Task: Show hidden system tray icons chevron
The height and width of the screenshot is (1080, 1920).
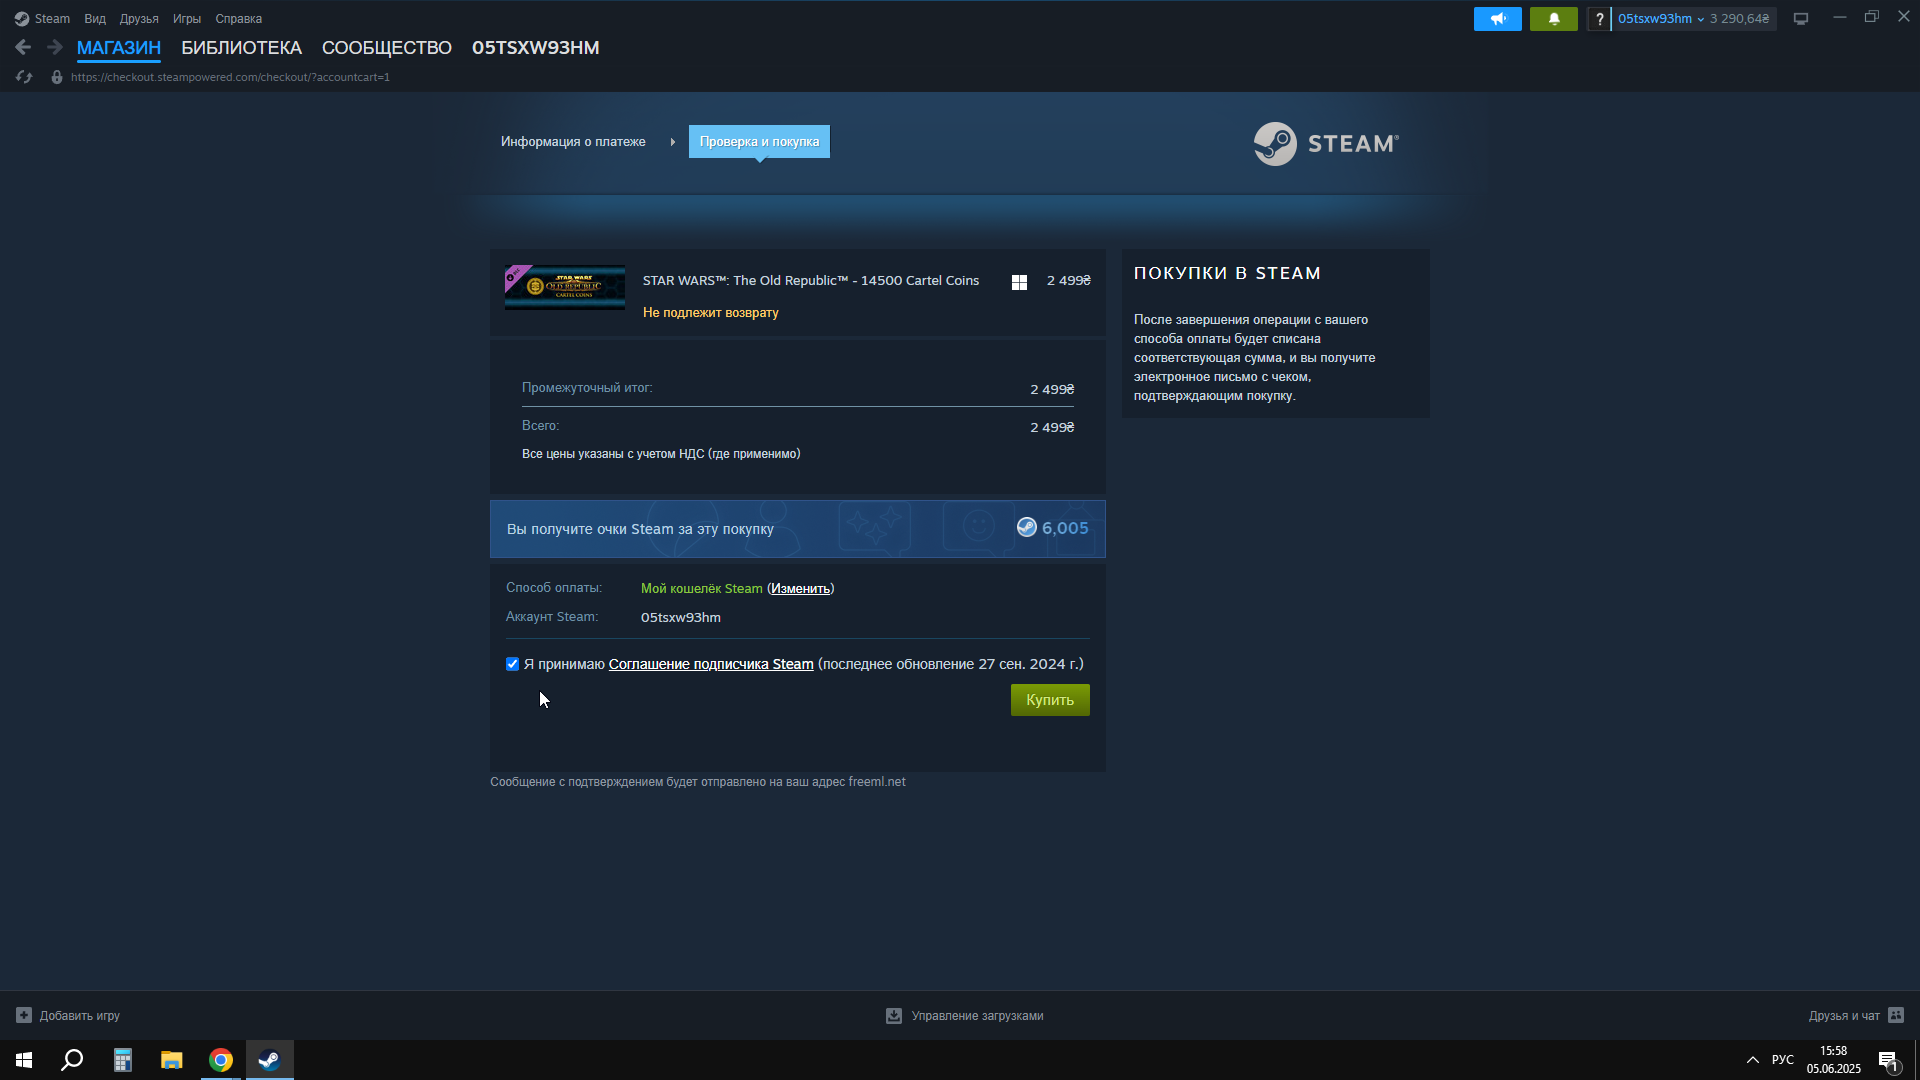Action: click(1752, 1060)
